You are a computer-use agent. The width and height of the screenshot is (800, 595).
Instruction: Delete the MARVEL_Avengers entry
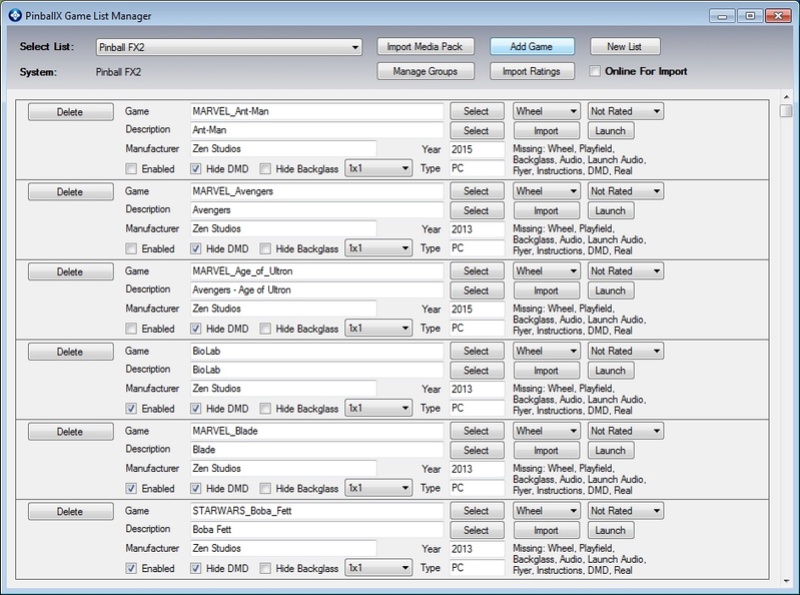(x=70, y=192)
